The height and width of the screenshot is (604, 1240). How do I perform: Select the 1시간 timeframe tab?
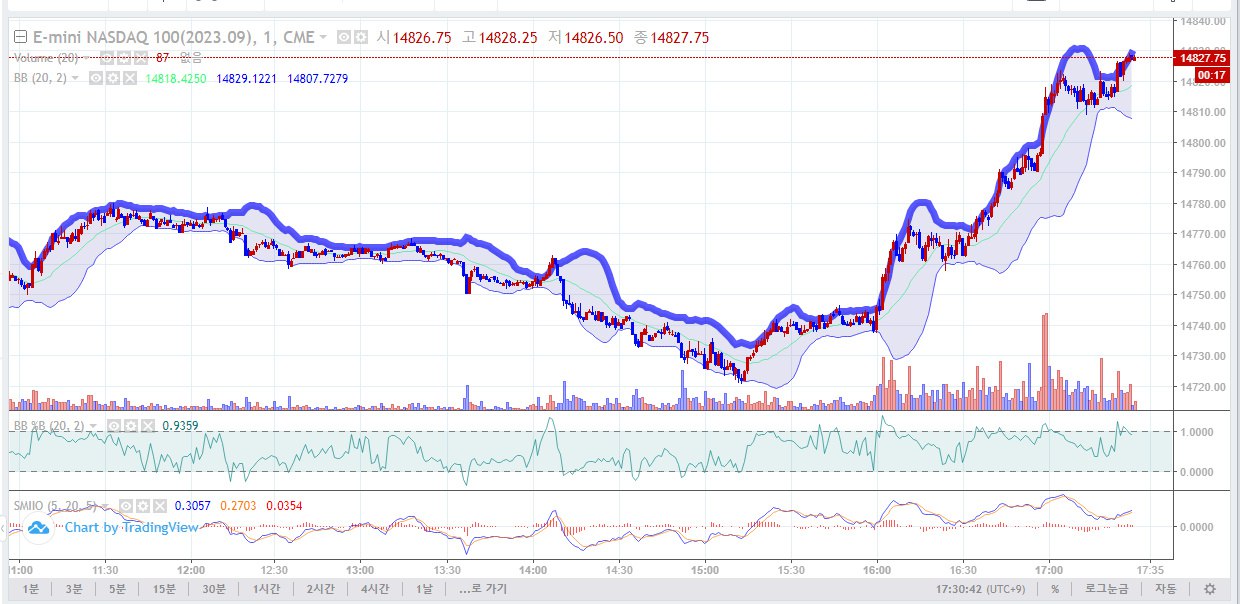pyautogui.click(x=266, y=589)
